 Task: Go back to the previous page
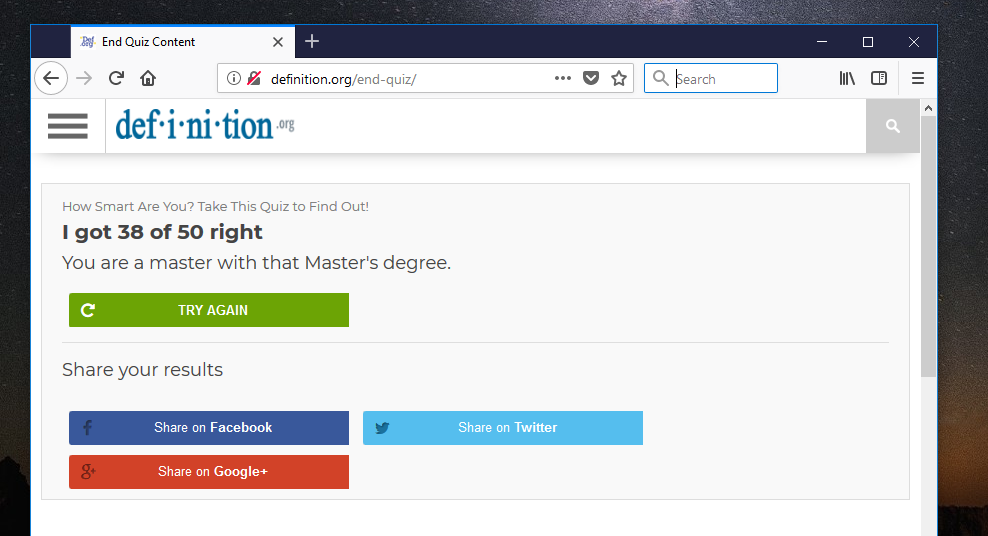(x=51, y=78)
